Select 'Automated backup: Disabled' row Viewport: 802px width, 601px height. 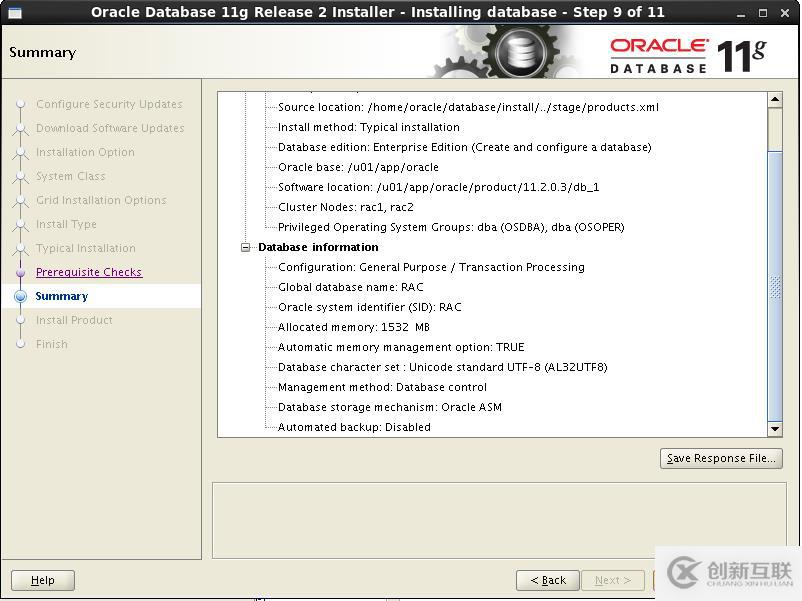pyautogui.click(x=354, y=427)
